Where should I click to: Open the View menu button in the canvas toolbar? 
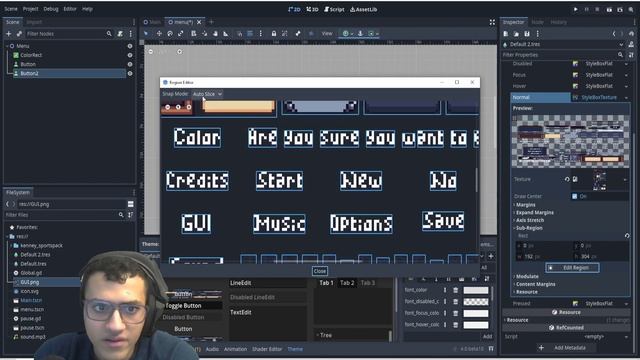click(327, 33)
